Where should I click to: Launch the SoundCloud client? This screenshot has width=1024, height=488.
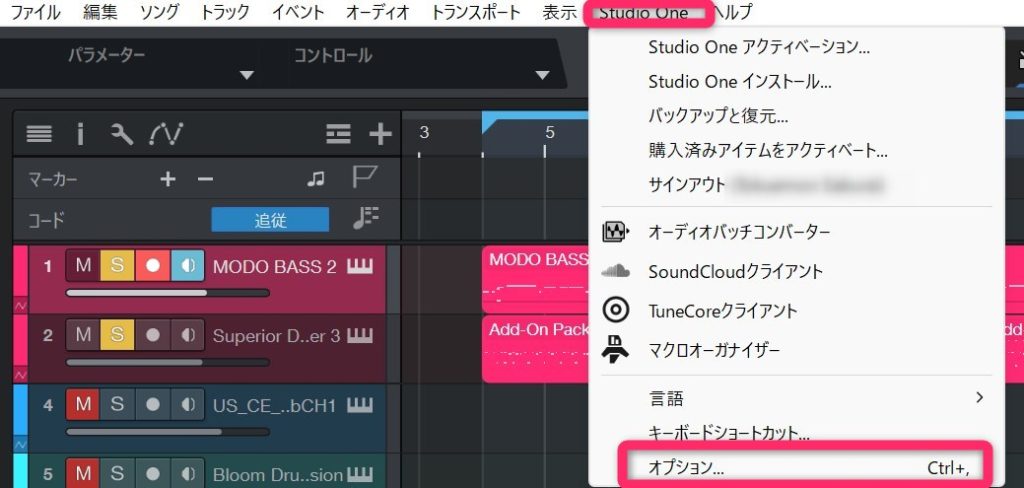pos(735,271)
